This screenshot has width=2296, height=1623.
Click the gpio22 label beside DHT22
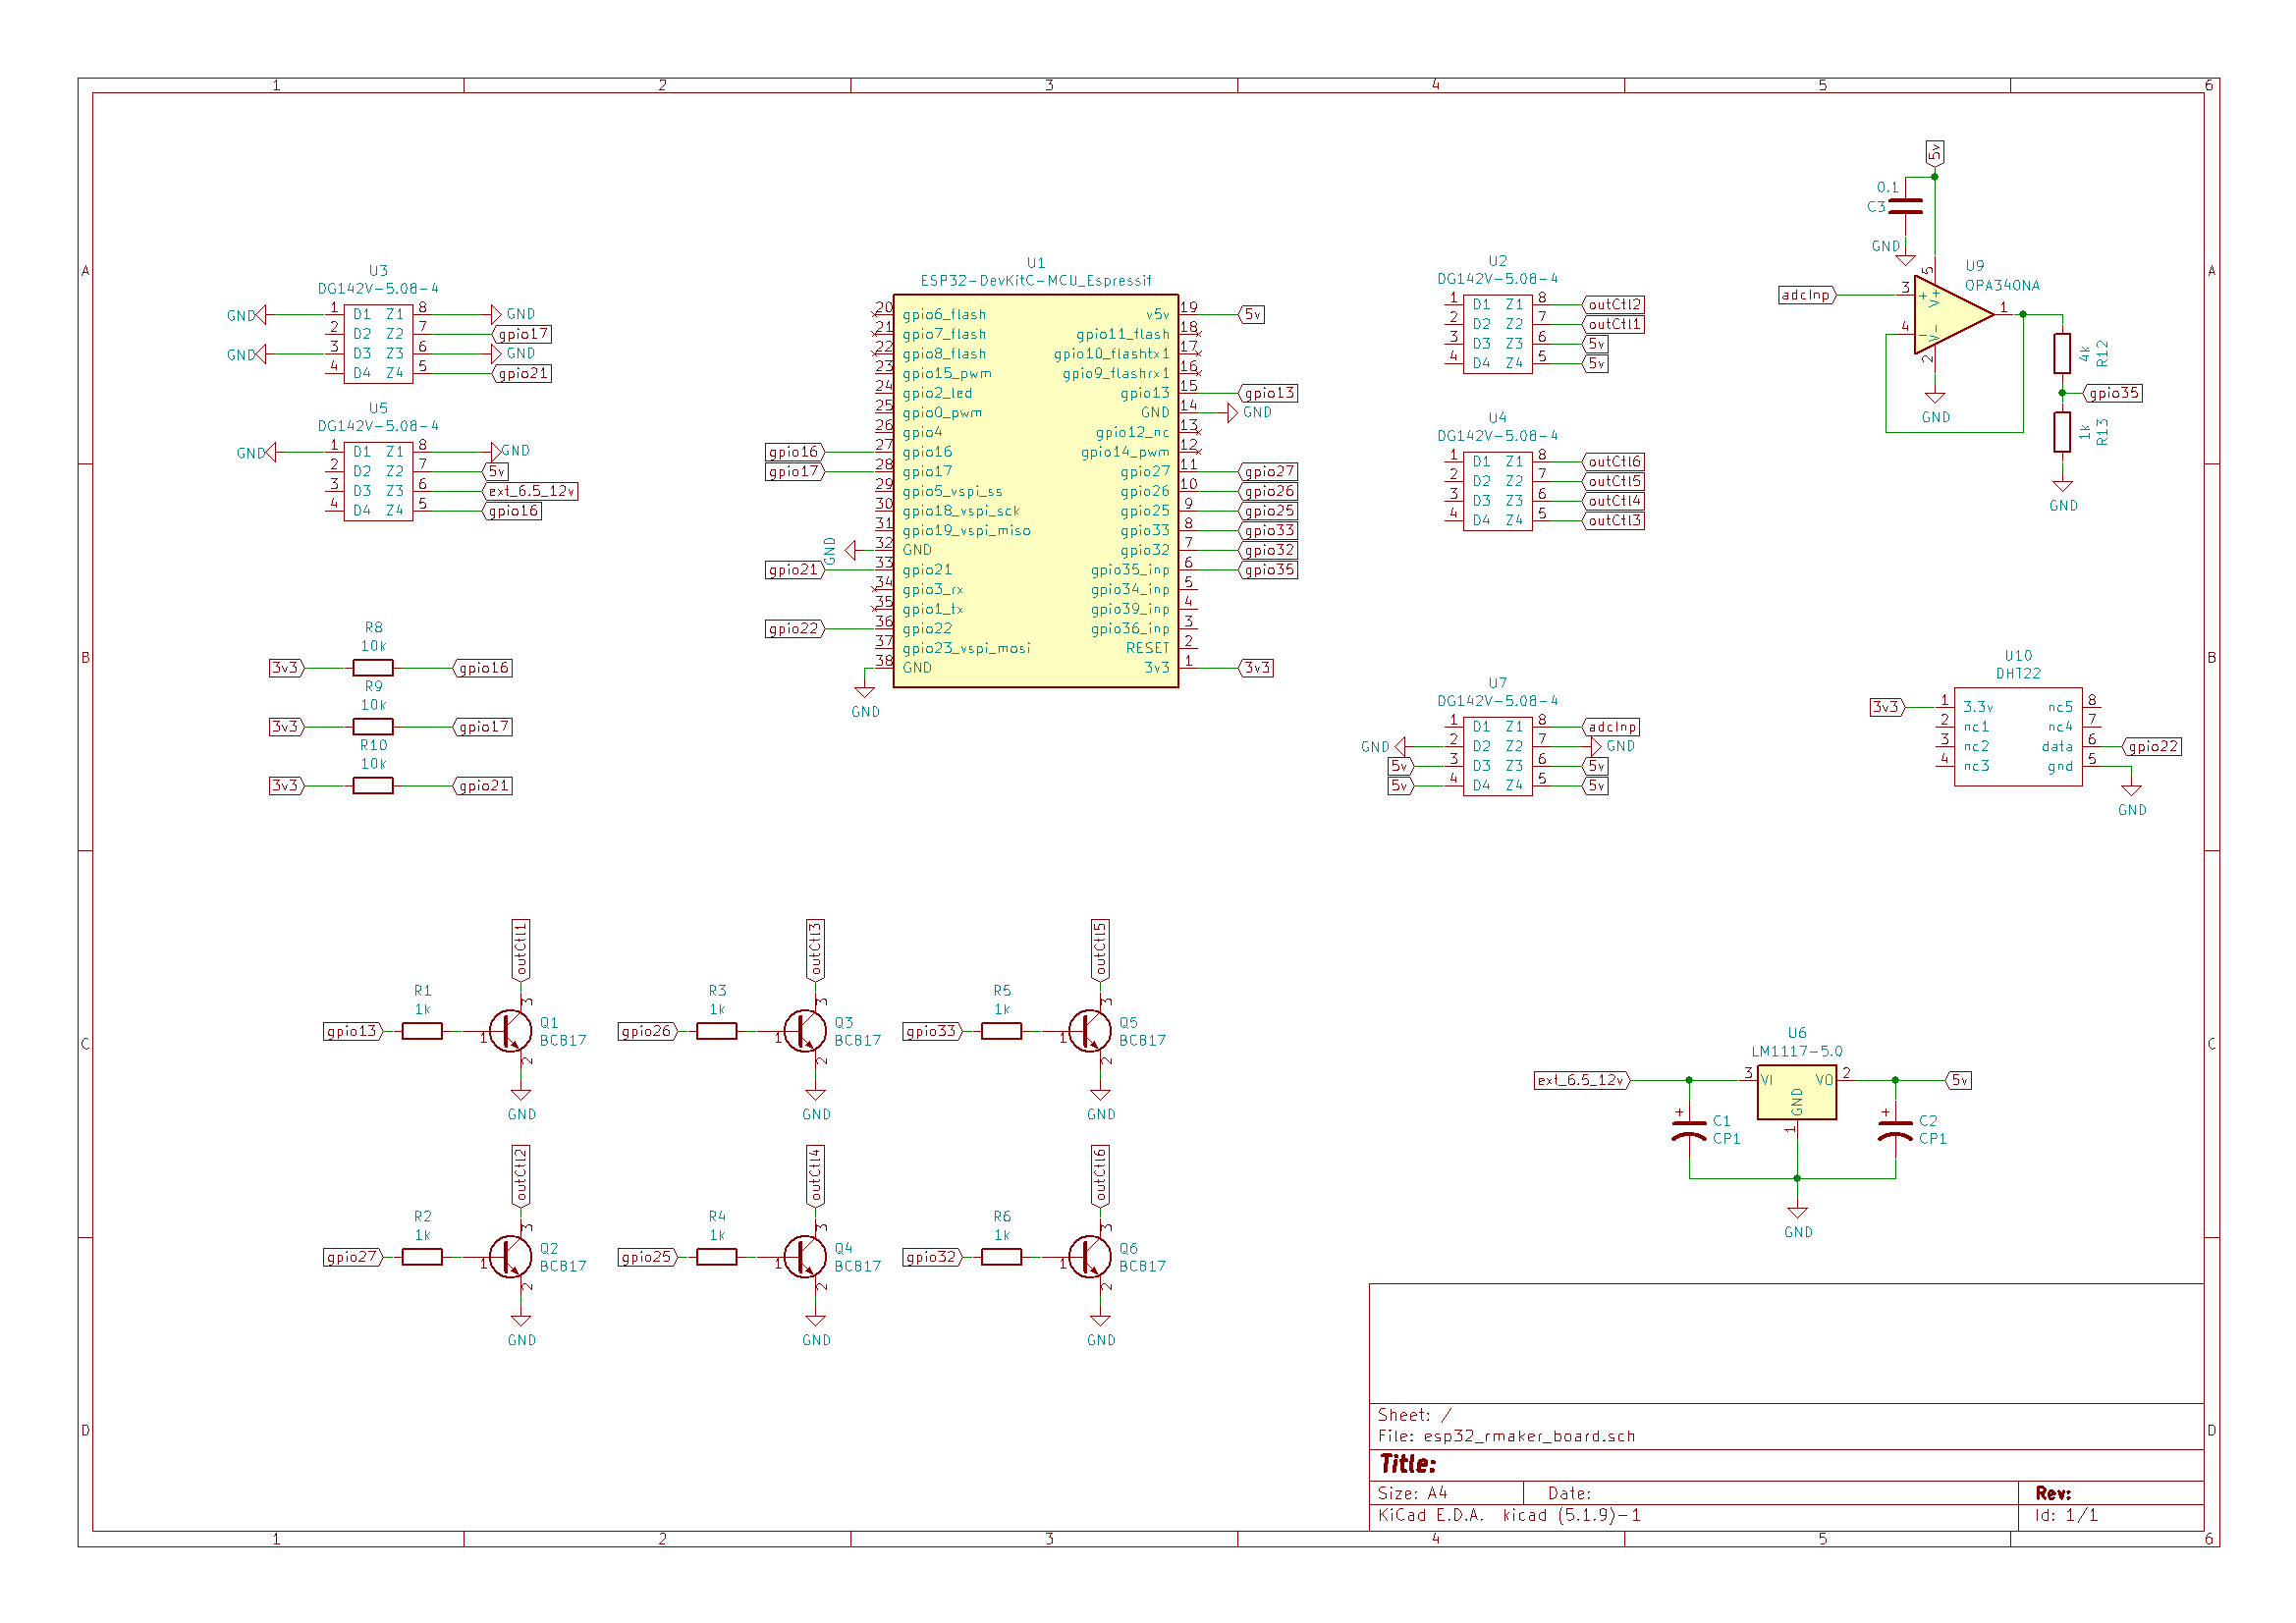(x=2151, y=747)
